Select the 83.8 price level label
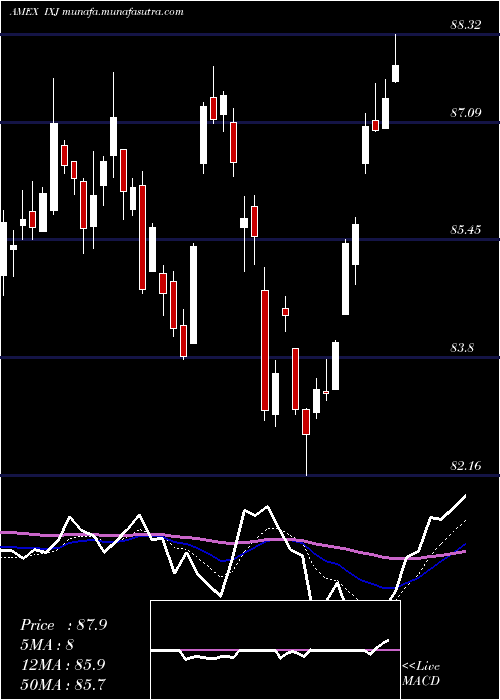 point(462,347)
